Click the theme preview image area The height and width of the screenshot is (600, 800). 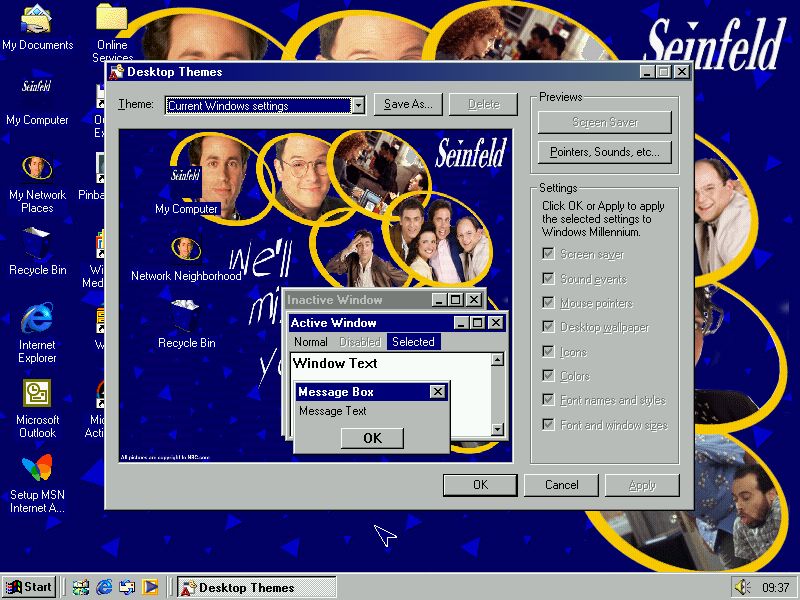coord(315,200)
